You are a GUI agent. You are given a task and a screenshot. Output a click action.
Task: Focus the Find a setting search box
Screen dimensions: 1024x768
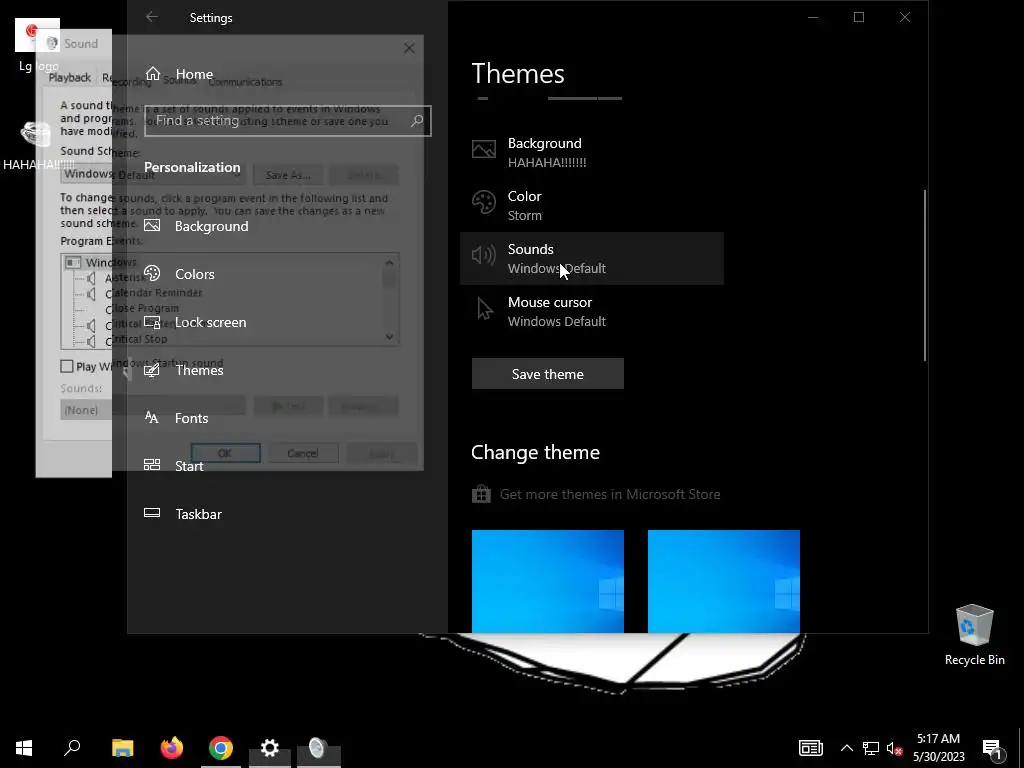point(287,121)
